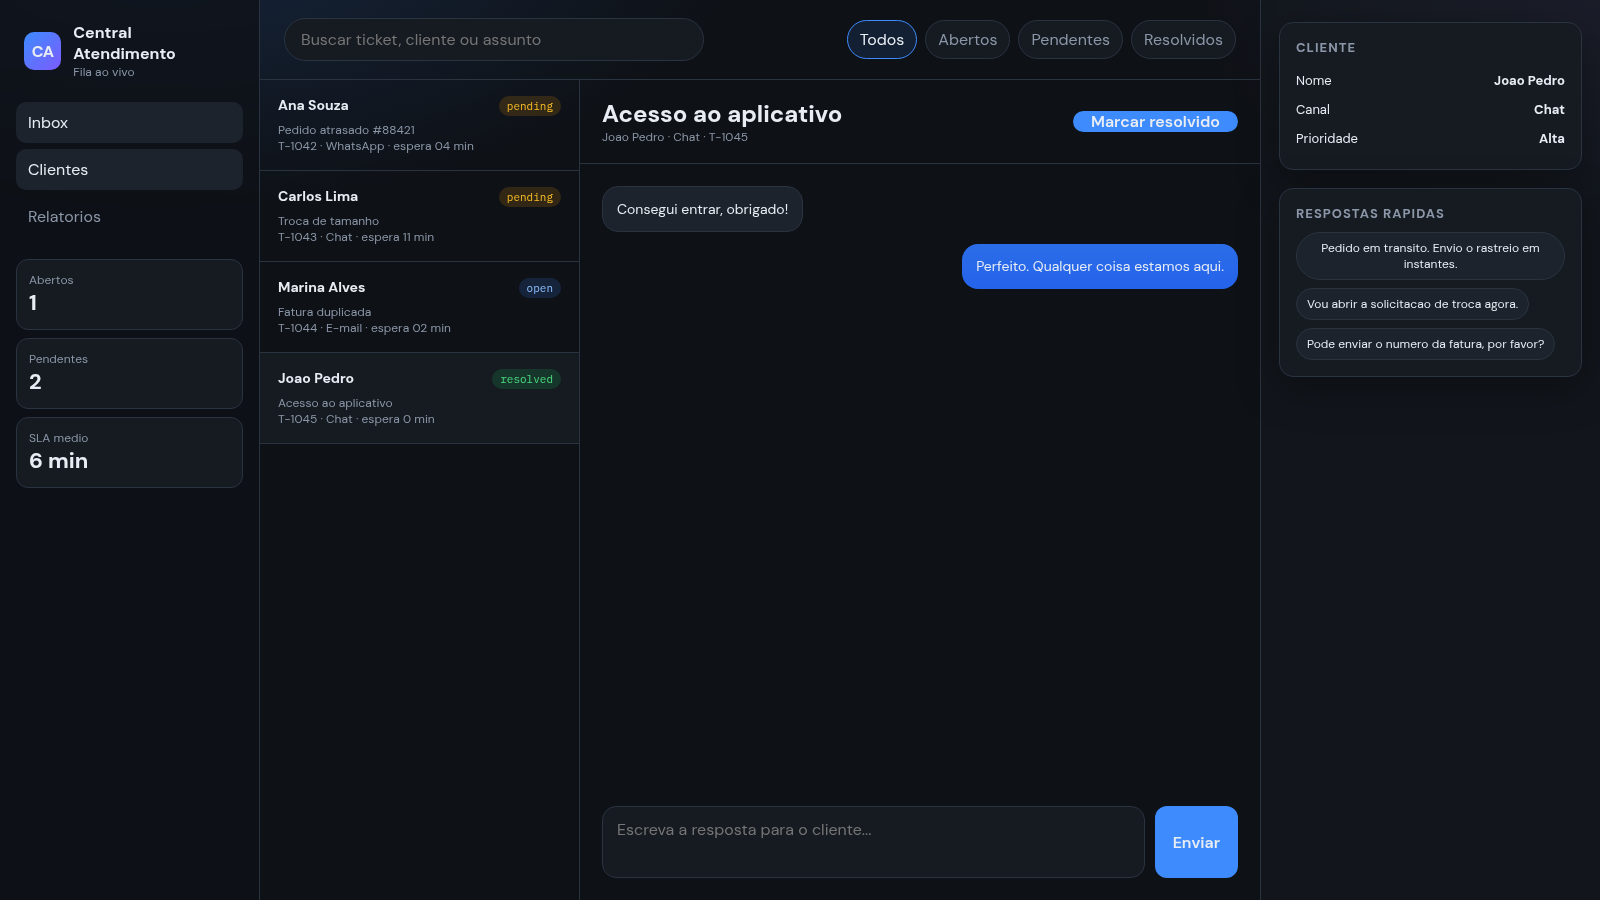Choose quick reply asking numero da fatura
This screenshot has height=900, width=1600.
[x=1425, y=344]
